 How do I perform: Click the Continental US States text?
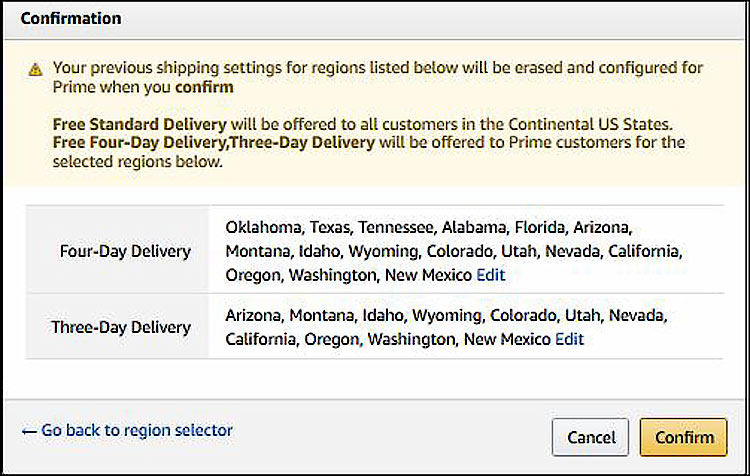click(x=590, y=124)
